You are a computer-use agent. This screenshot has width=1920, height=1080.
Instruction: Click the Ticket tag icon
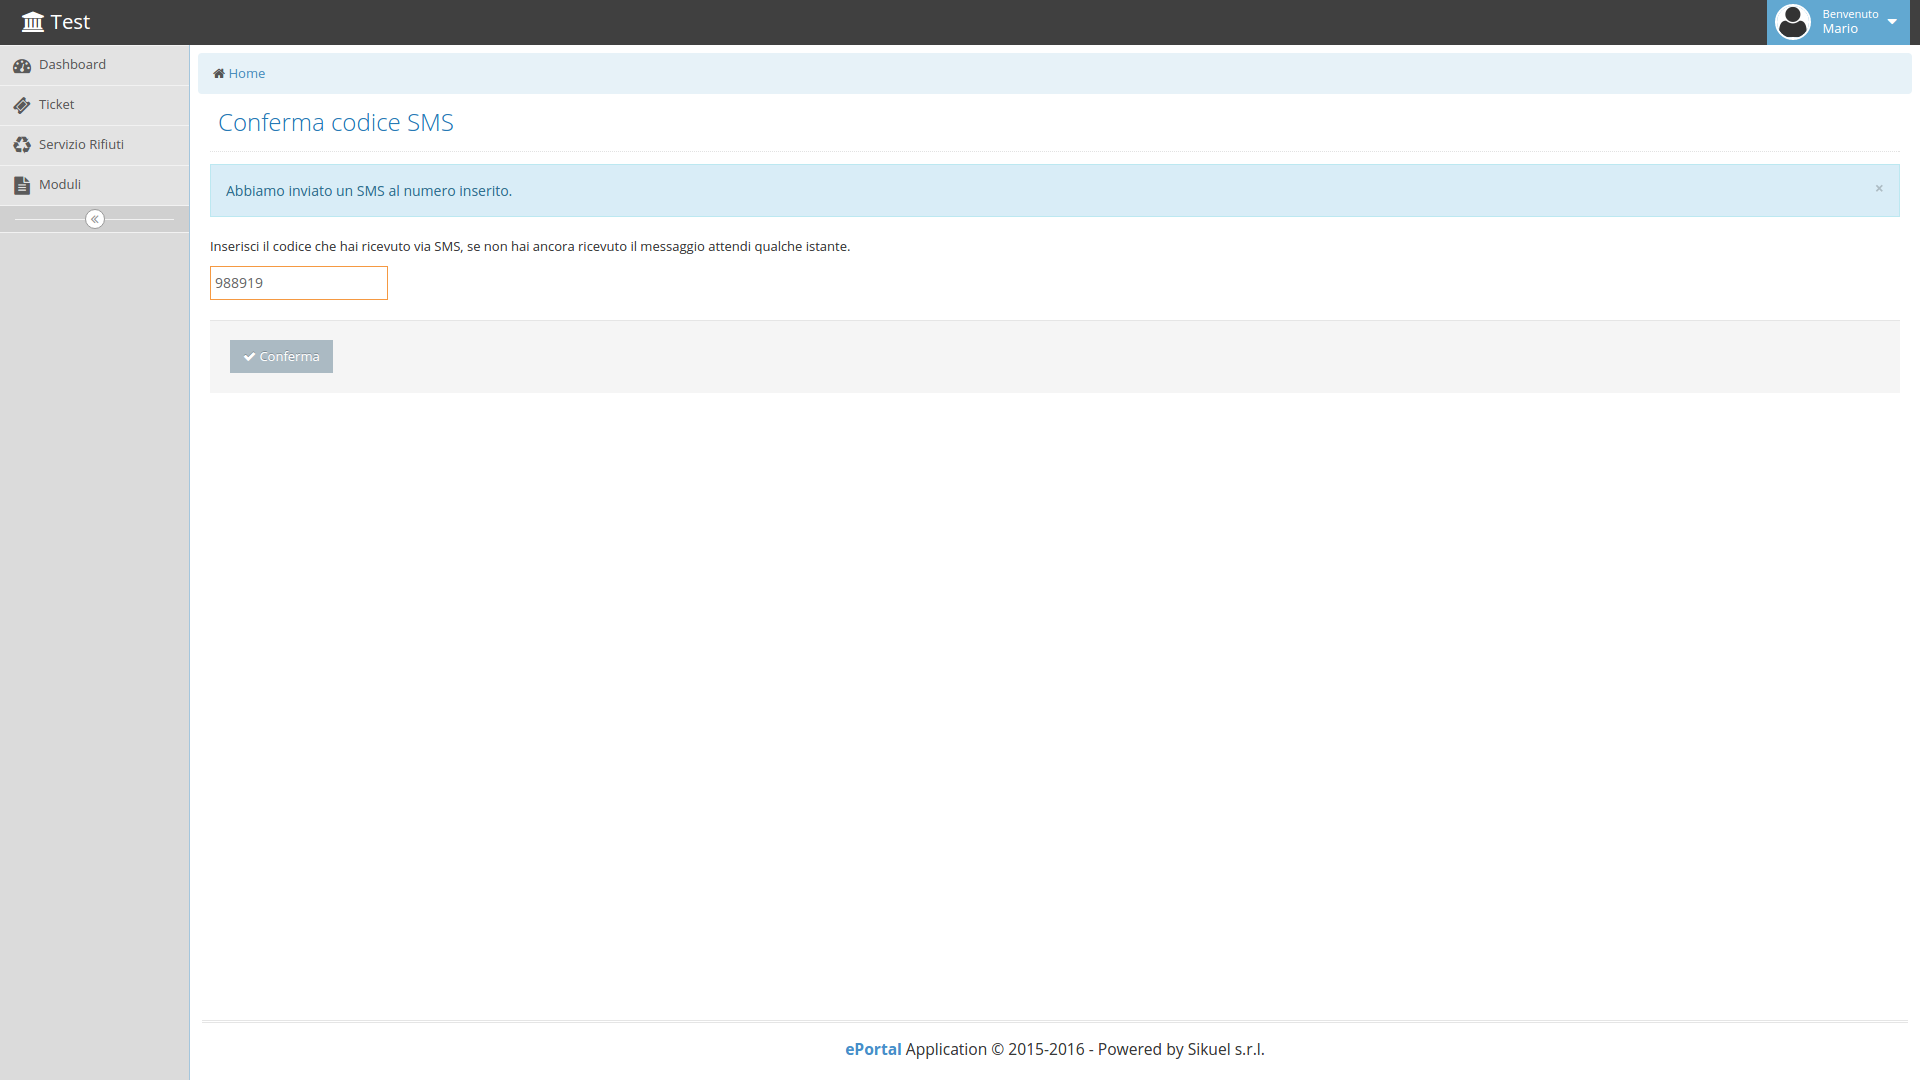click(x=22, y=105)
